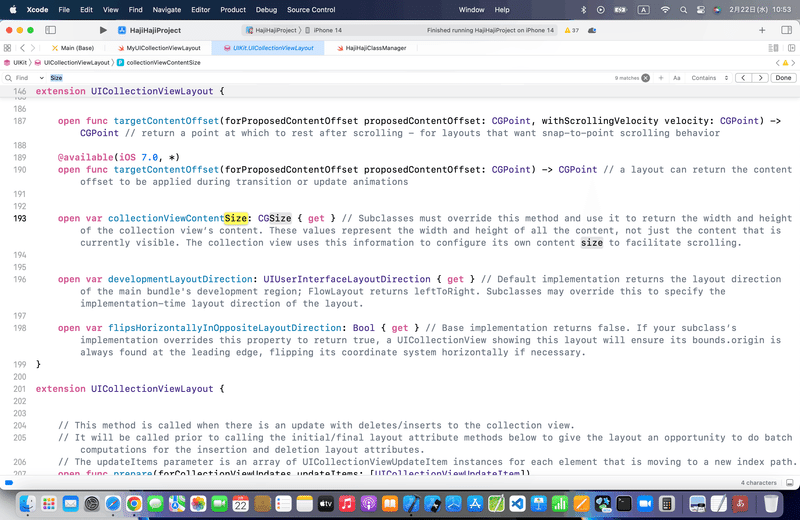Choose the iPhone 14 run destination
The width and height of the screenshot is (800, 520).
click(323, 30)
